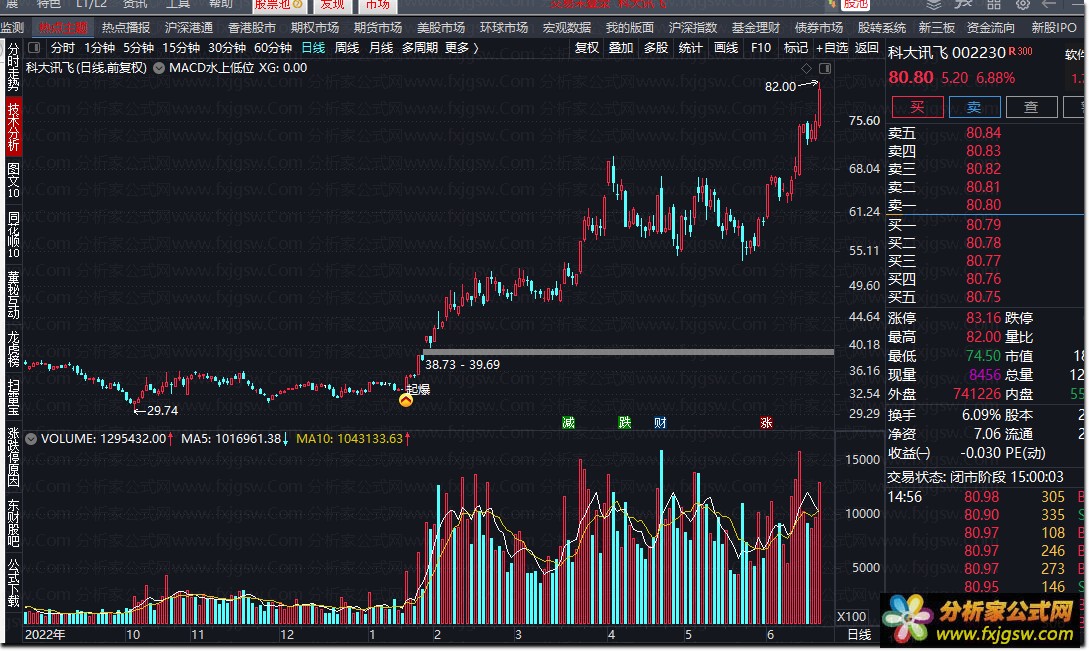The height and width of the screenshot is (651, 1090).
Task: Click the red 涨 event marker
Action: point(766,422)
